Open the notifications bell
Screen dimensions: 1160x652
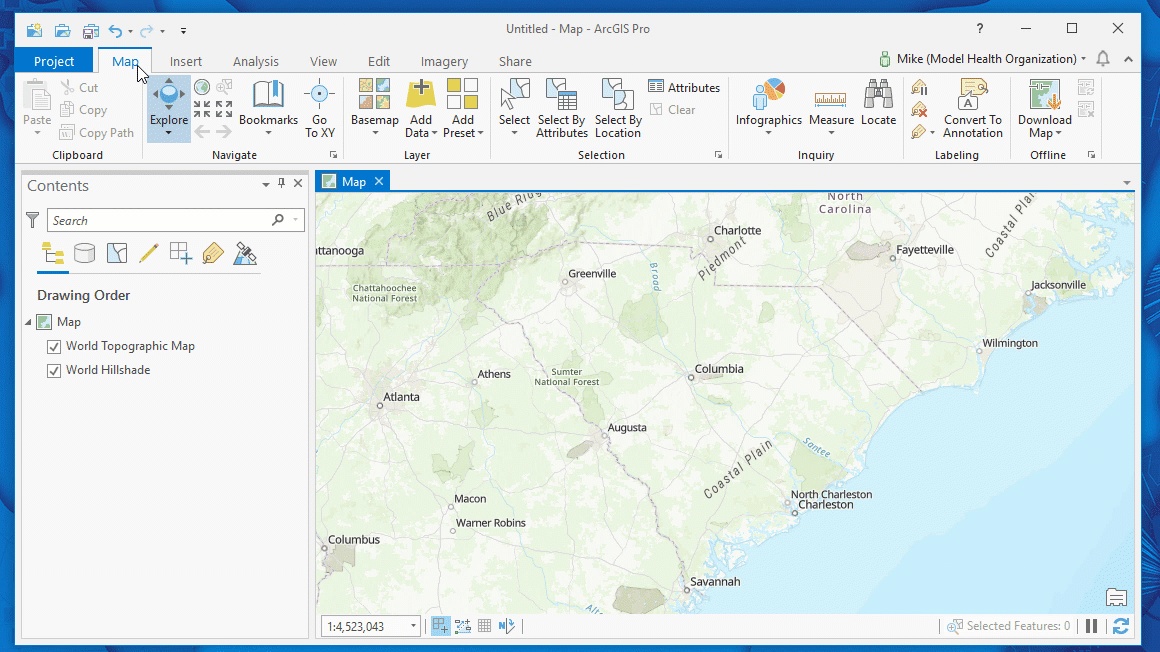[x=1102, y=58]
